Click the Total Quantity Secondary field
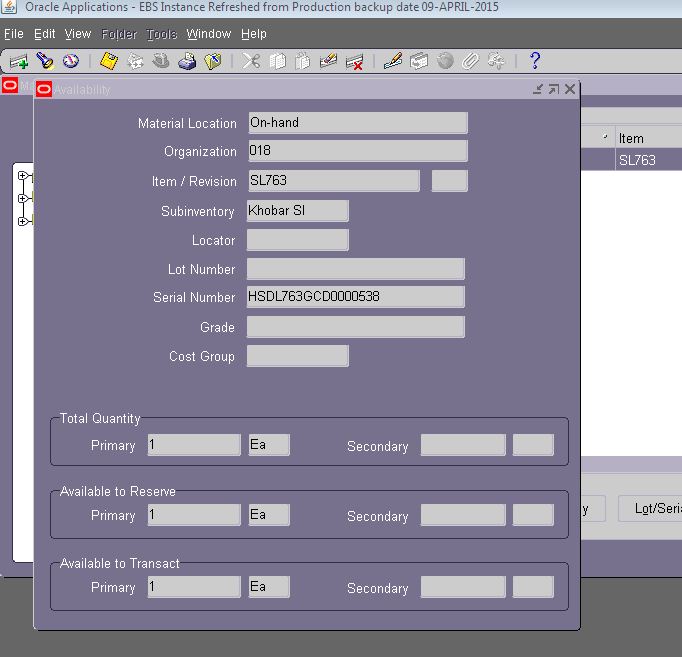682x657 pixels. coord(463,444)
